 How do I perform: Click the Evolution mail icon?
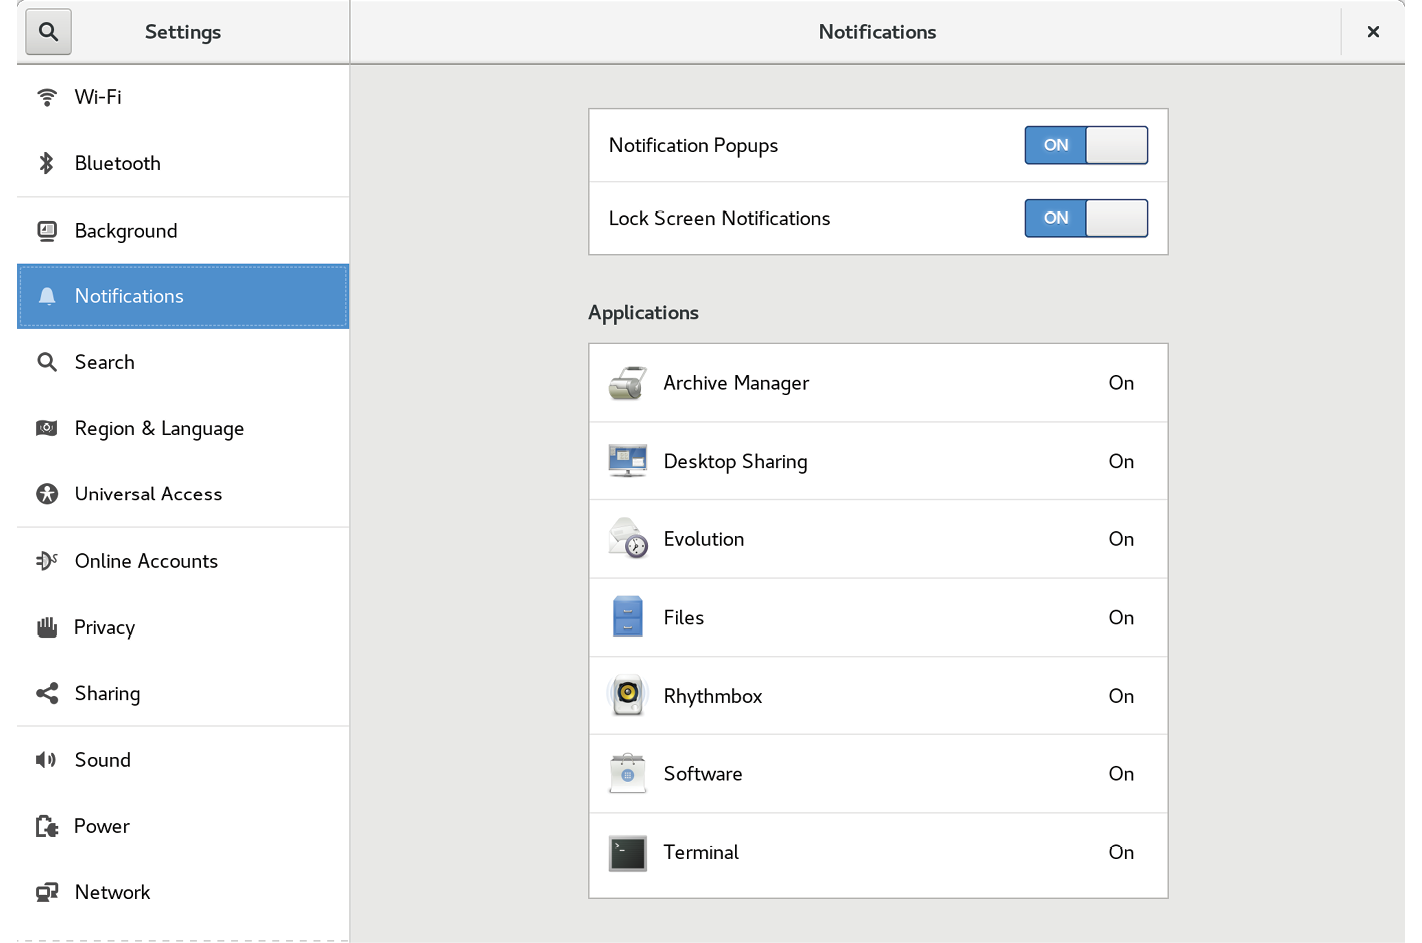[627, 538]
